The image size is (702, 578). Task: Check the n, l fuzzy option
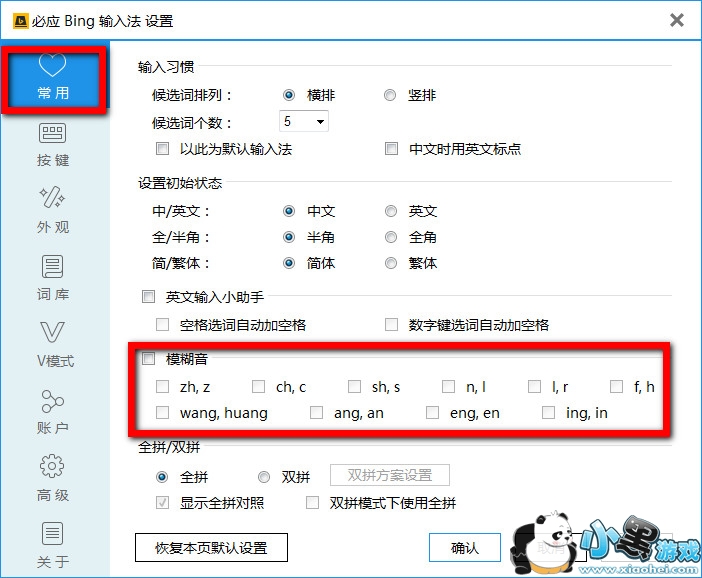(x=448, y=386)
